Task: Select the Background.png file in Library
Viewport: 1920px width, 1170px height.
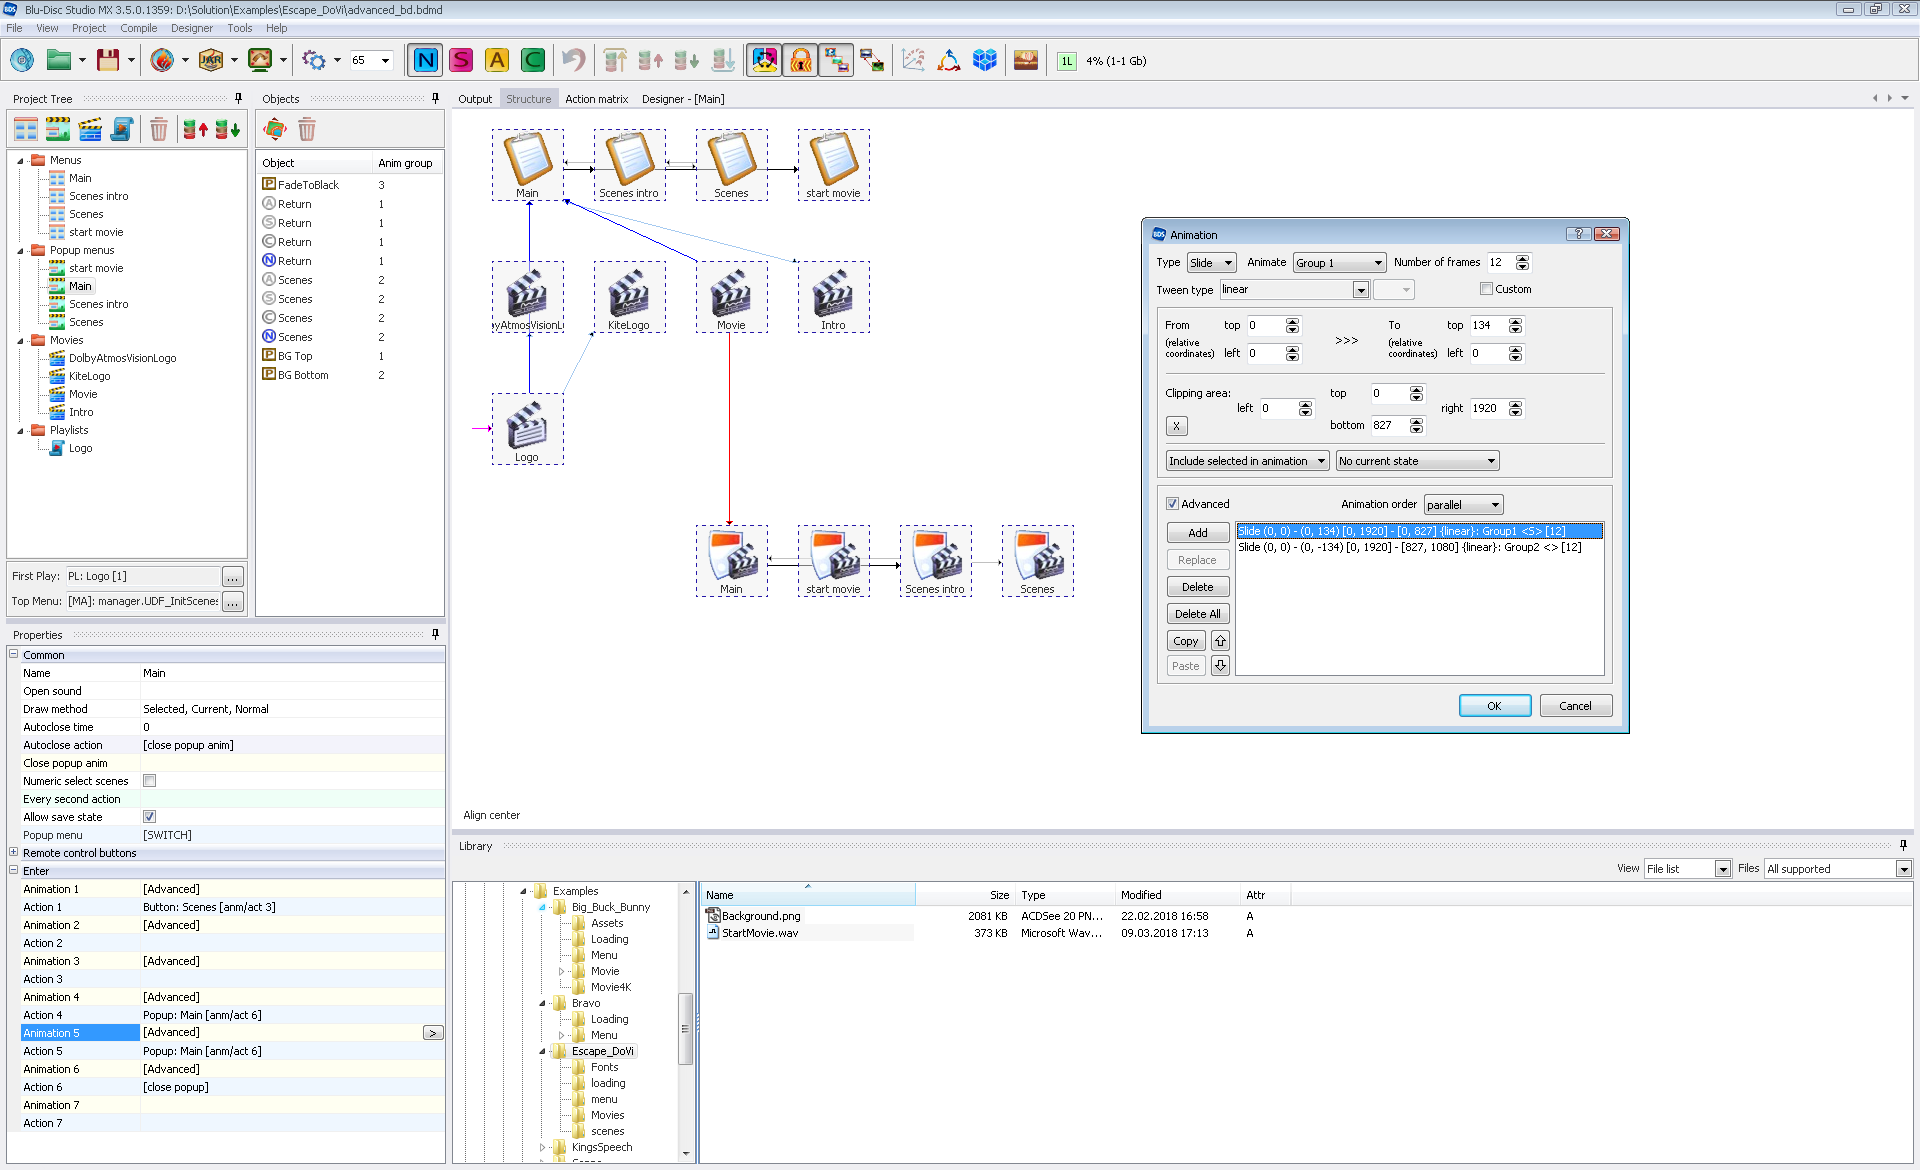Action: pos(760,916)
